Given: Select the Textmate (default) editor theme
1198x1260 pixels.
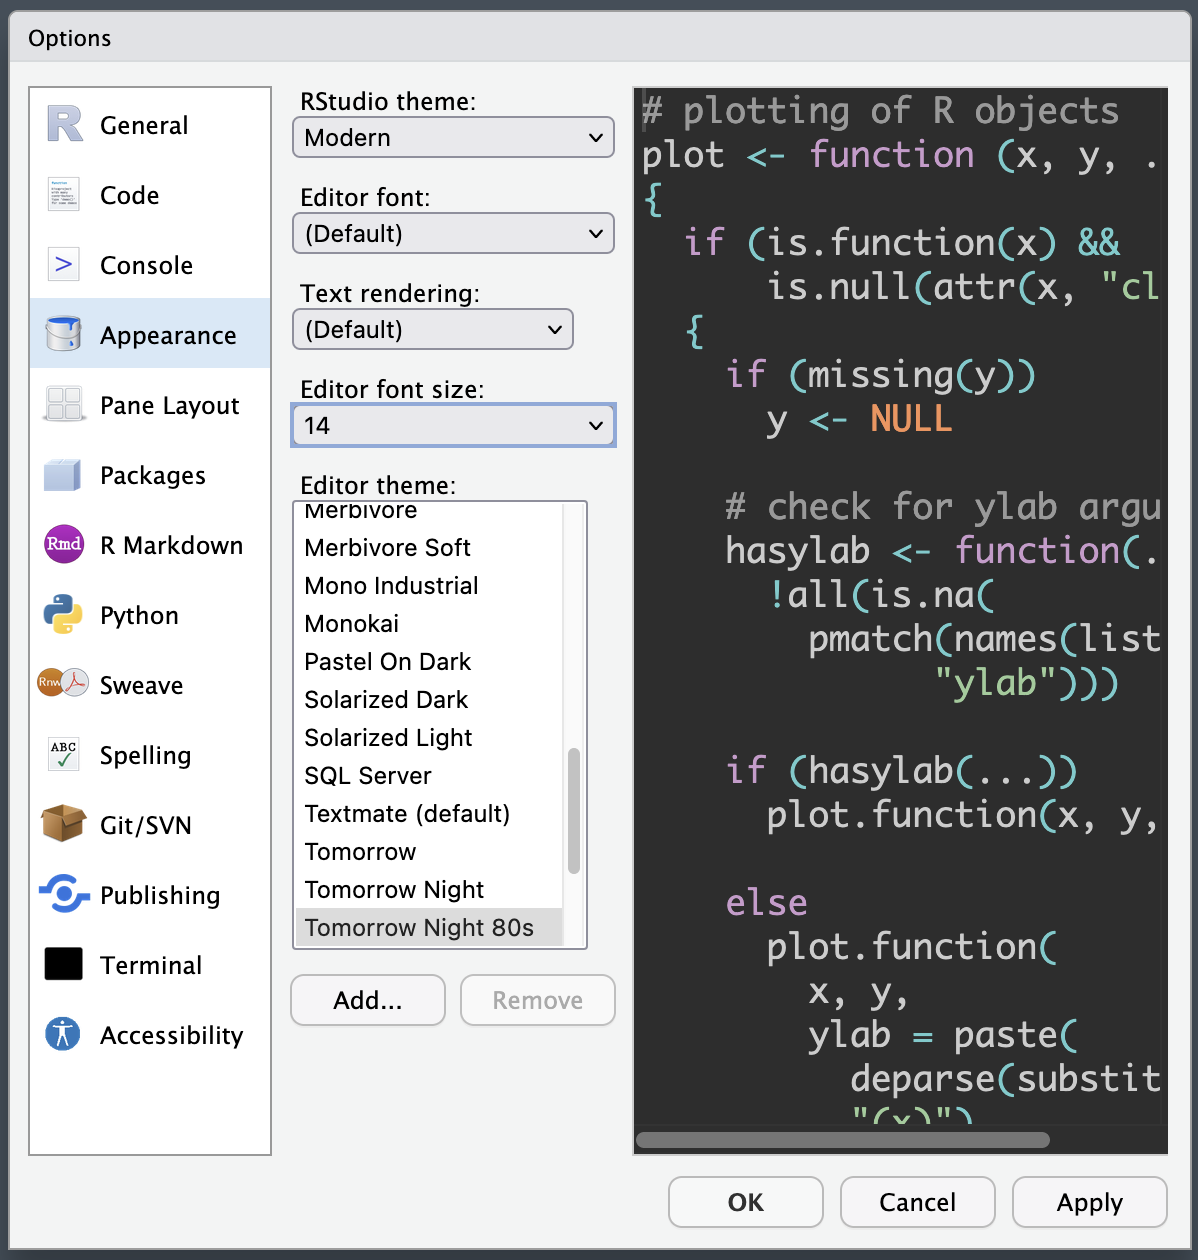Looking at the screenshot, I should [430, 813].
